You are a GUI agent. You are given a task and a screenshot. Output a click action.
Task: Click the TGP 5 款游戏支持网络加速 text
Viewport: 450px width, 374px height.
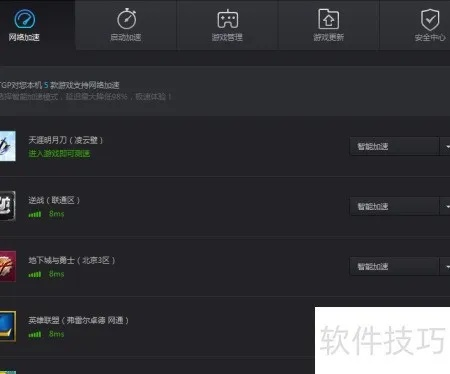tap(60, 85)
